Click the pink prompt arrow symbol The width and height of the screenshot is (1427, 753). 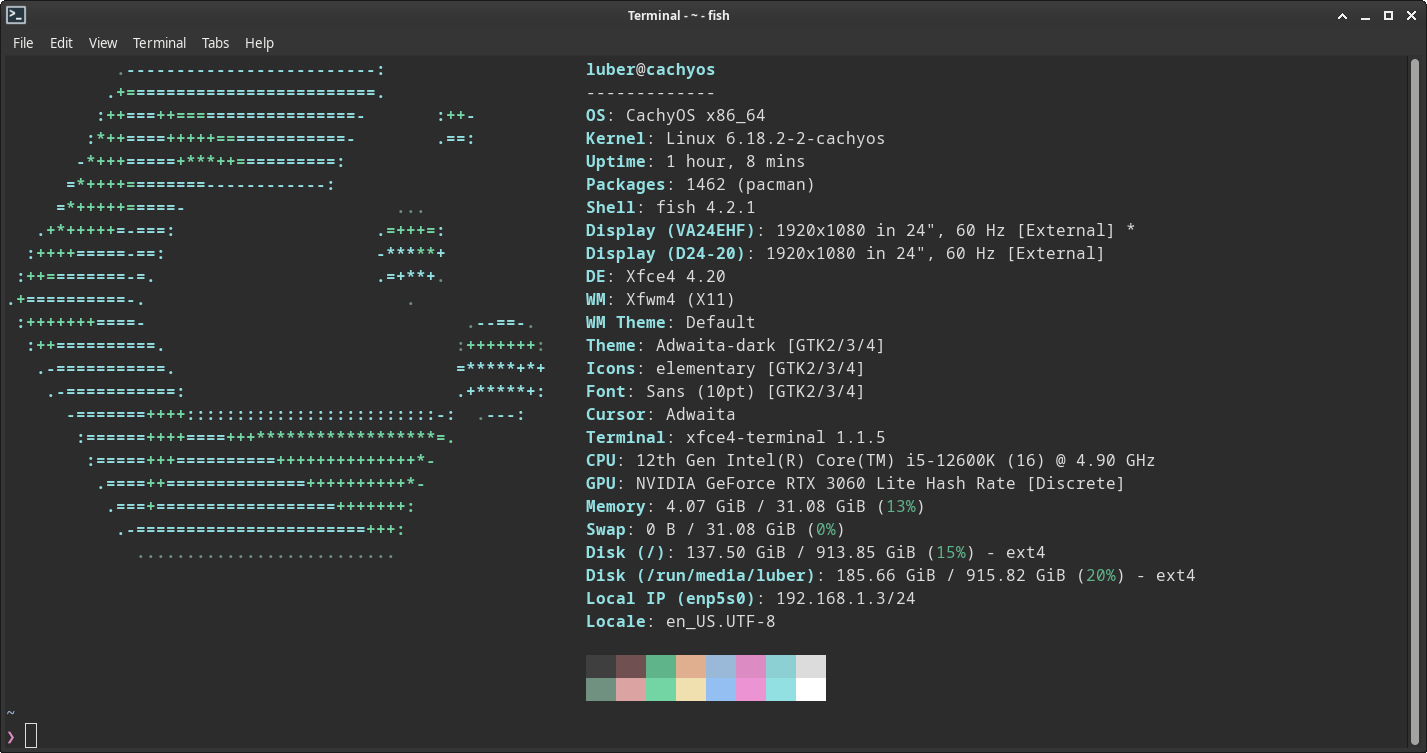pyautogui.click(x=11, y=736)
